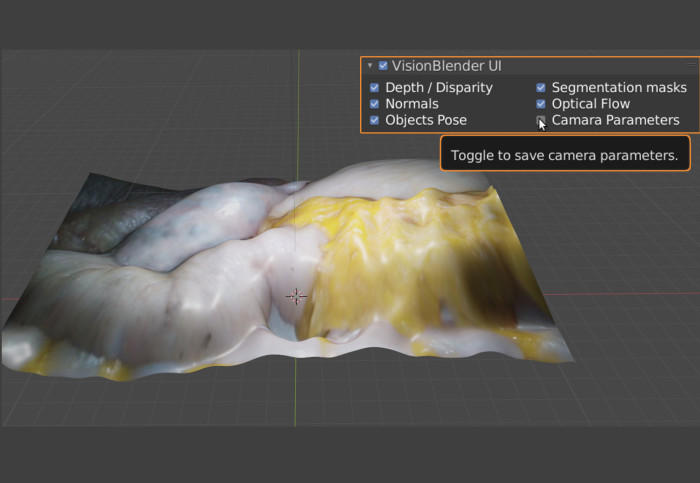The height and width of the screenshot is (483, 700).
Task: Click the 3D cursor crosshair in viewport
Action: [x=296, y=296]
